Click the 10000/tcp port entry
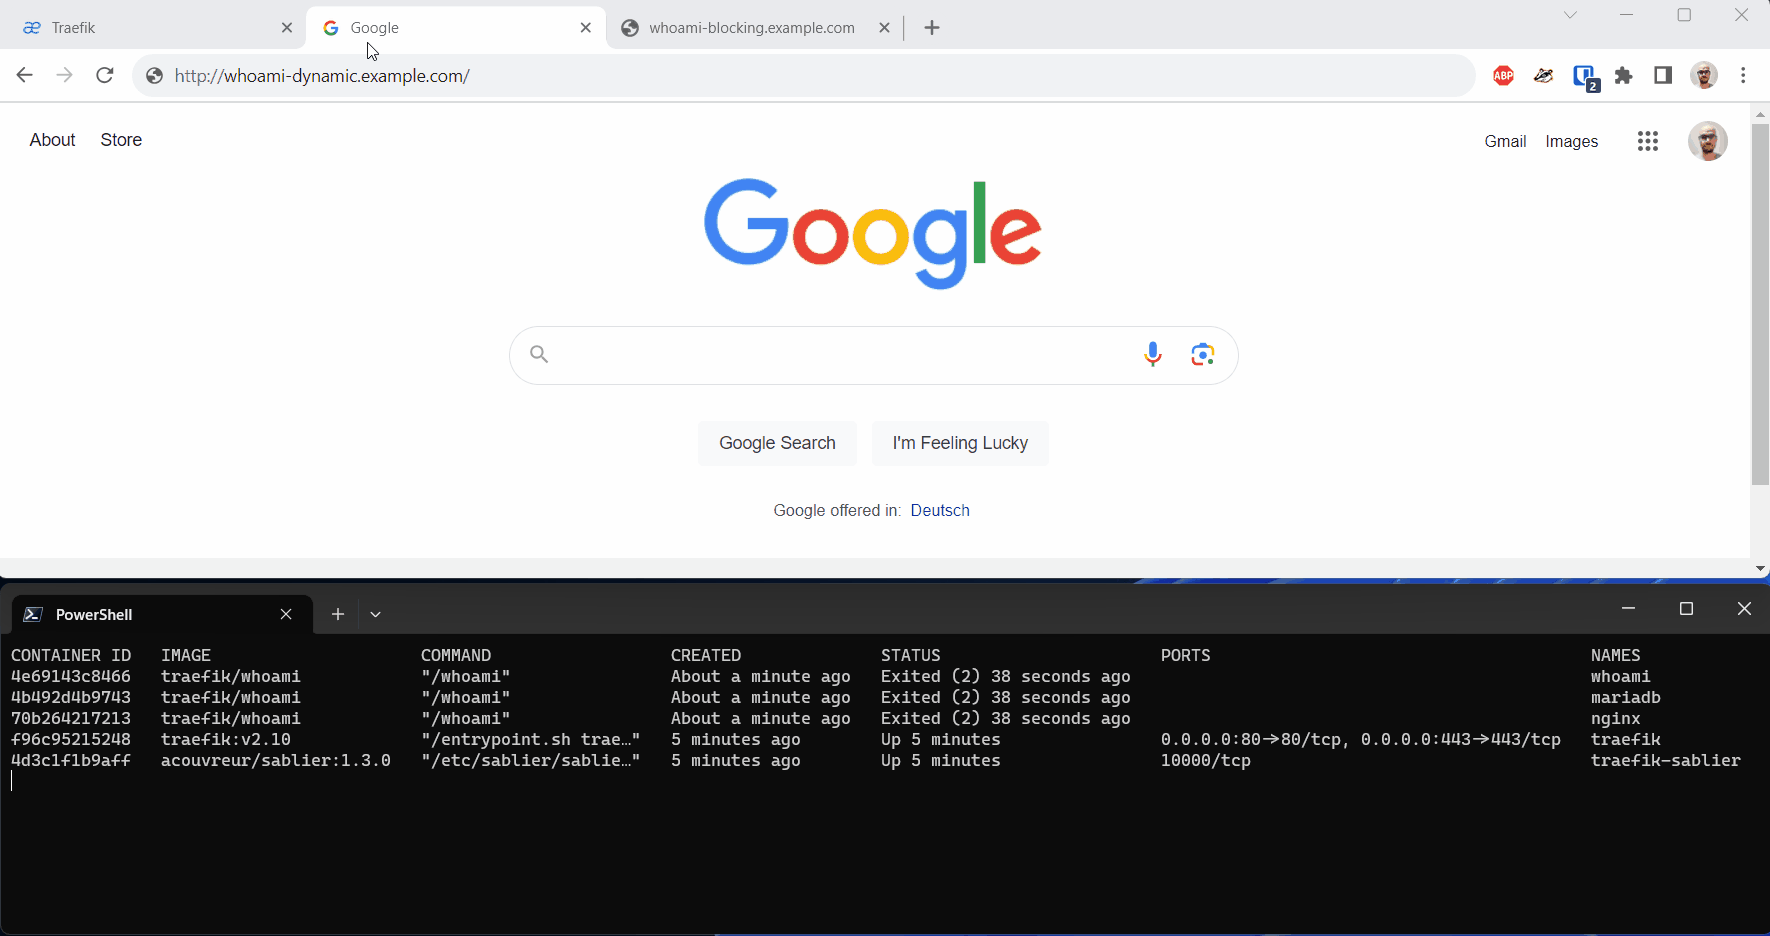Viewport: 1770px width, 936px height. 1206,761
